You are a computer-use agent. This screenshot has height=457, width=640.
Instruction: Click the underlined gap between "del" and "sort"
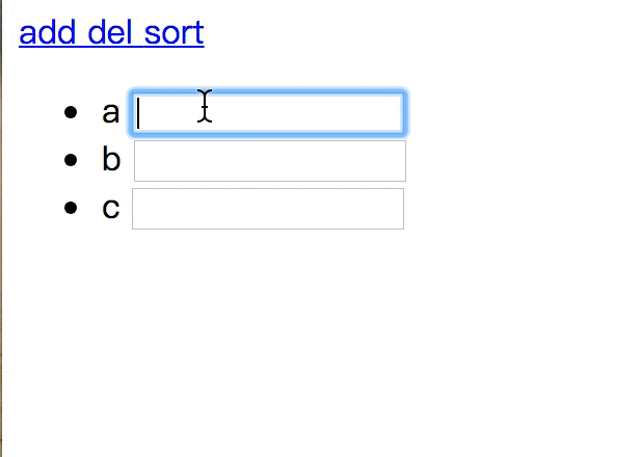[x=139, y=34]
